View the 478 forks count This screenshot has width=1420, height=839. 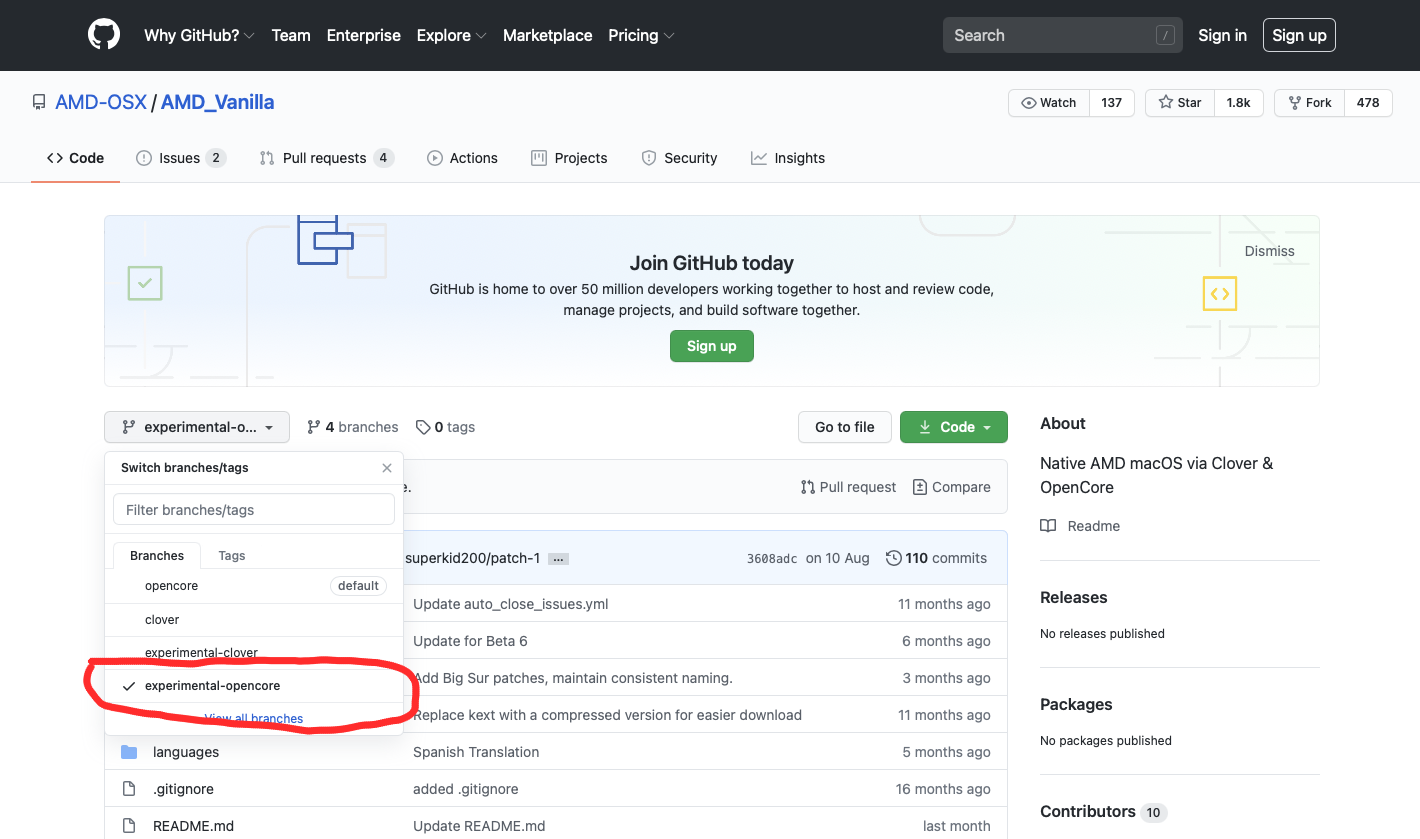click(x=1368, y=103)
